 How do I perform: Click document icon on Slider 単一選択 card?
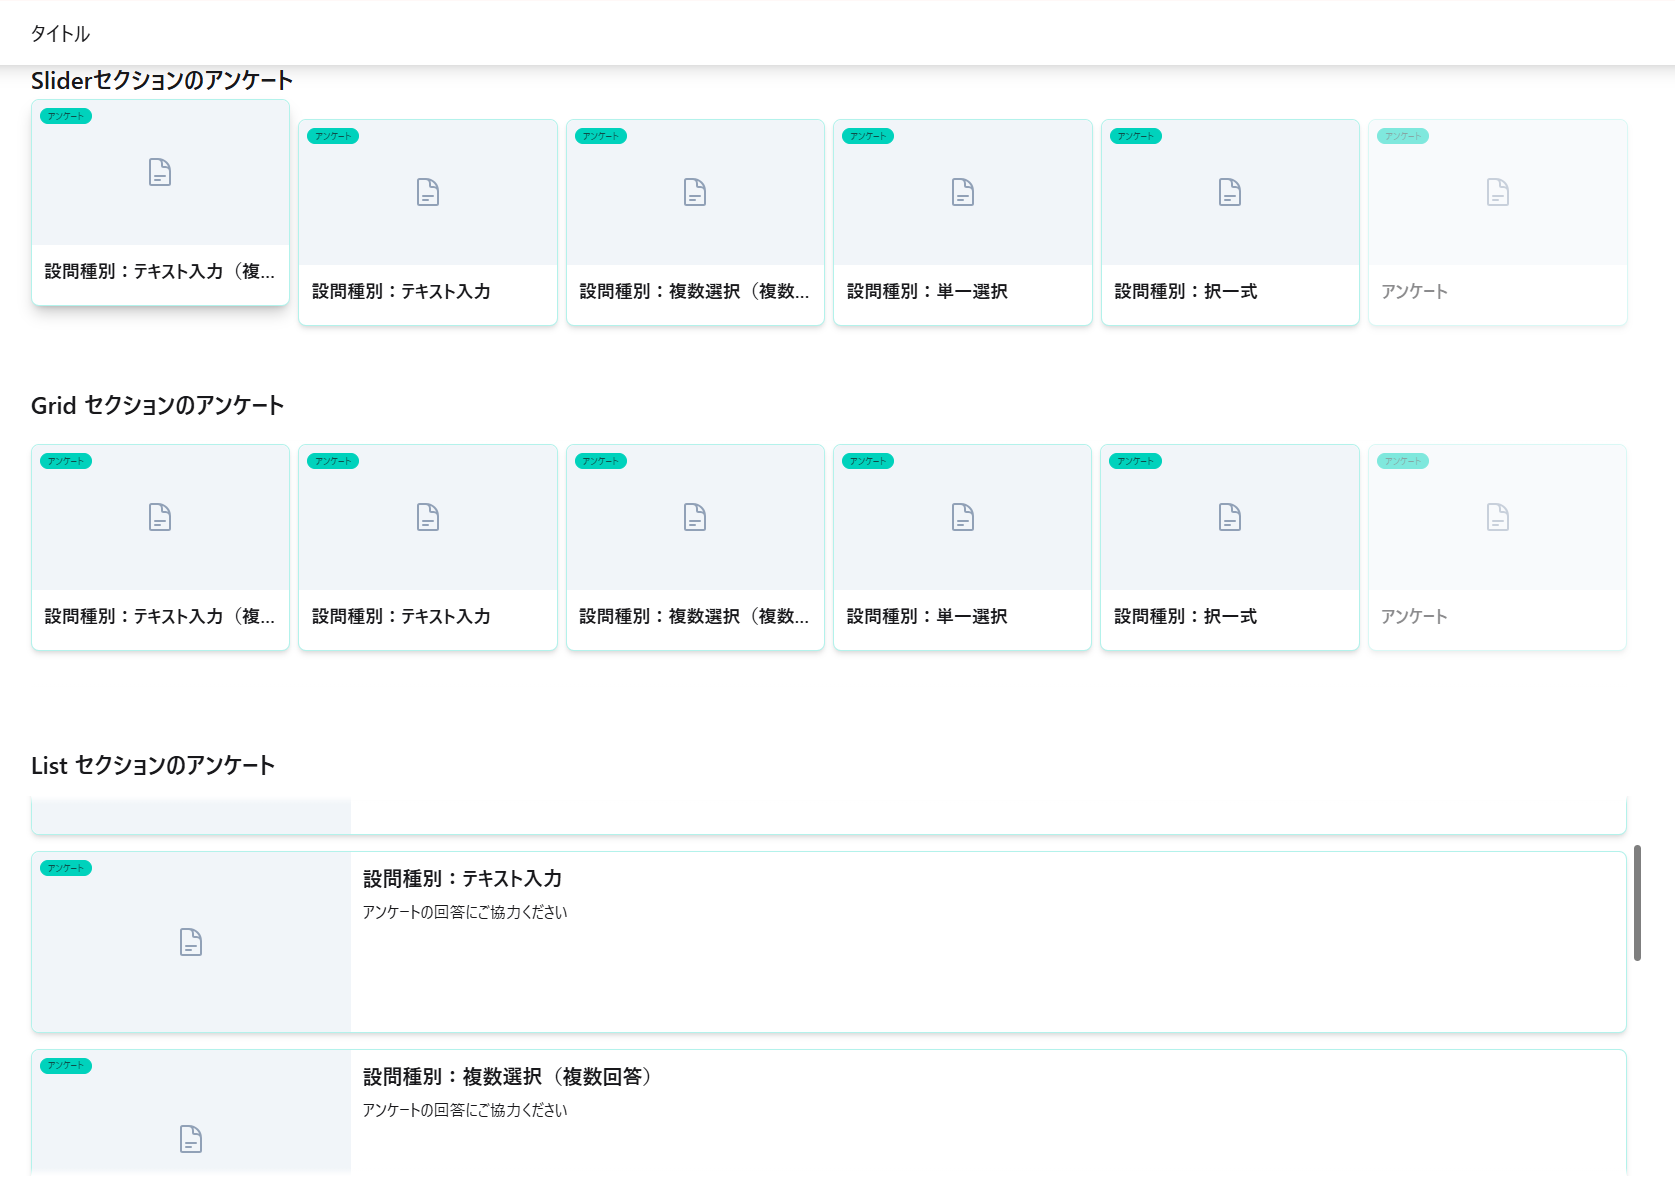coord(962,192)
